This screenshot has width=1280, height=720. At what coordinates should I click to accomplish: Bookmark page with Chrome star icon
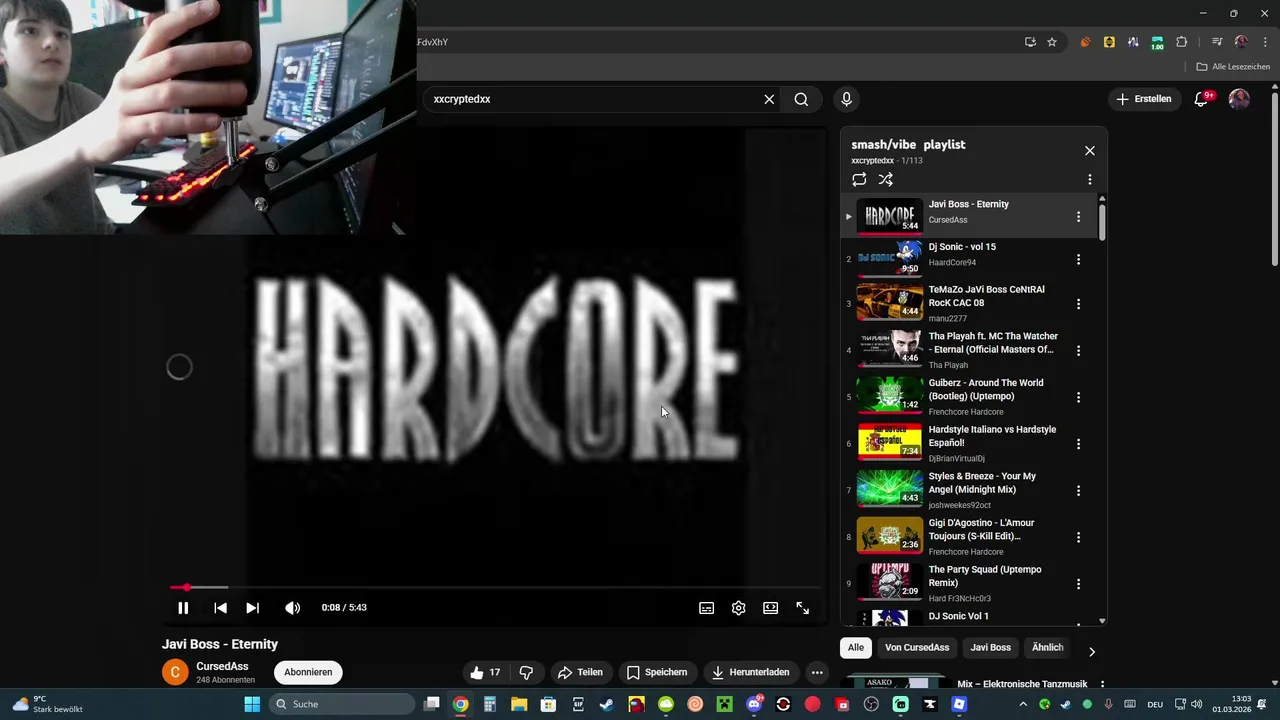(1052, 42)
